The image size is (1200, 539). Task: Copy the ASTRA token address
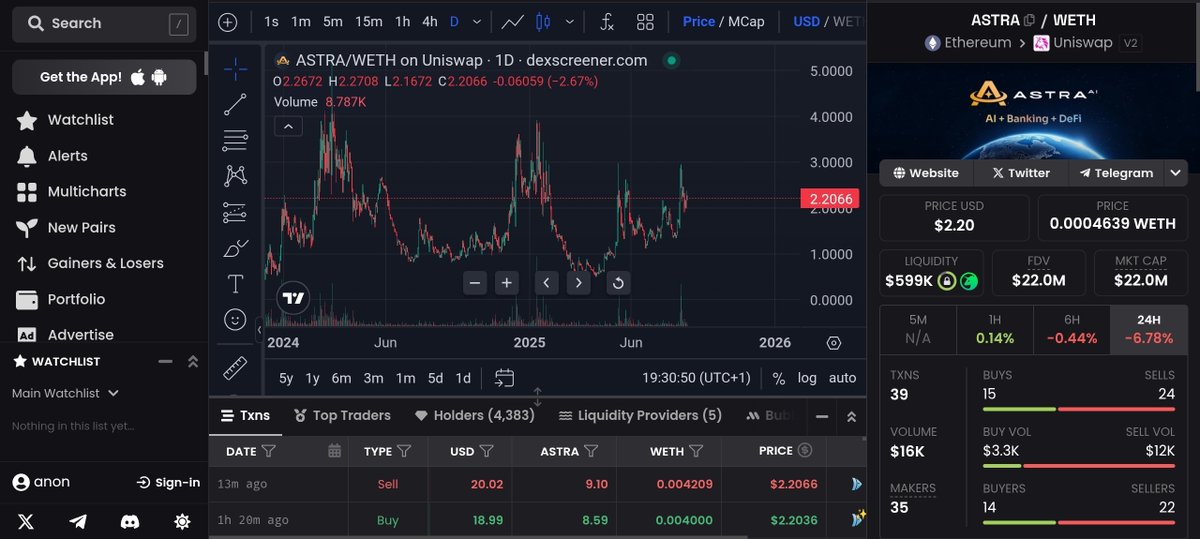[x=1029, y=20]
